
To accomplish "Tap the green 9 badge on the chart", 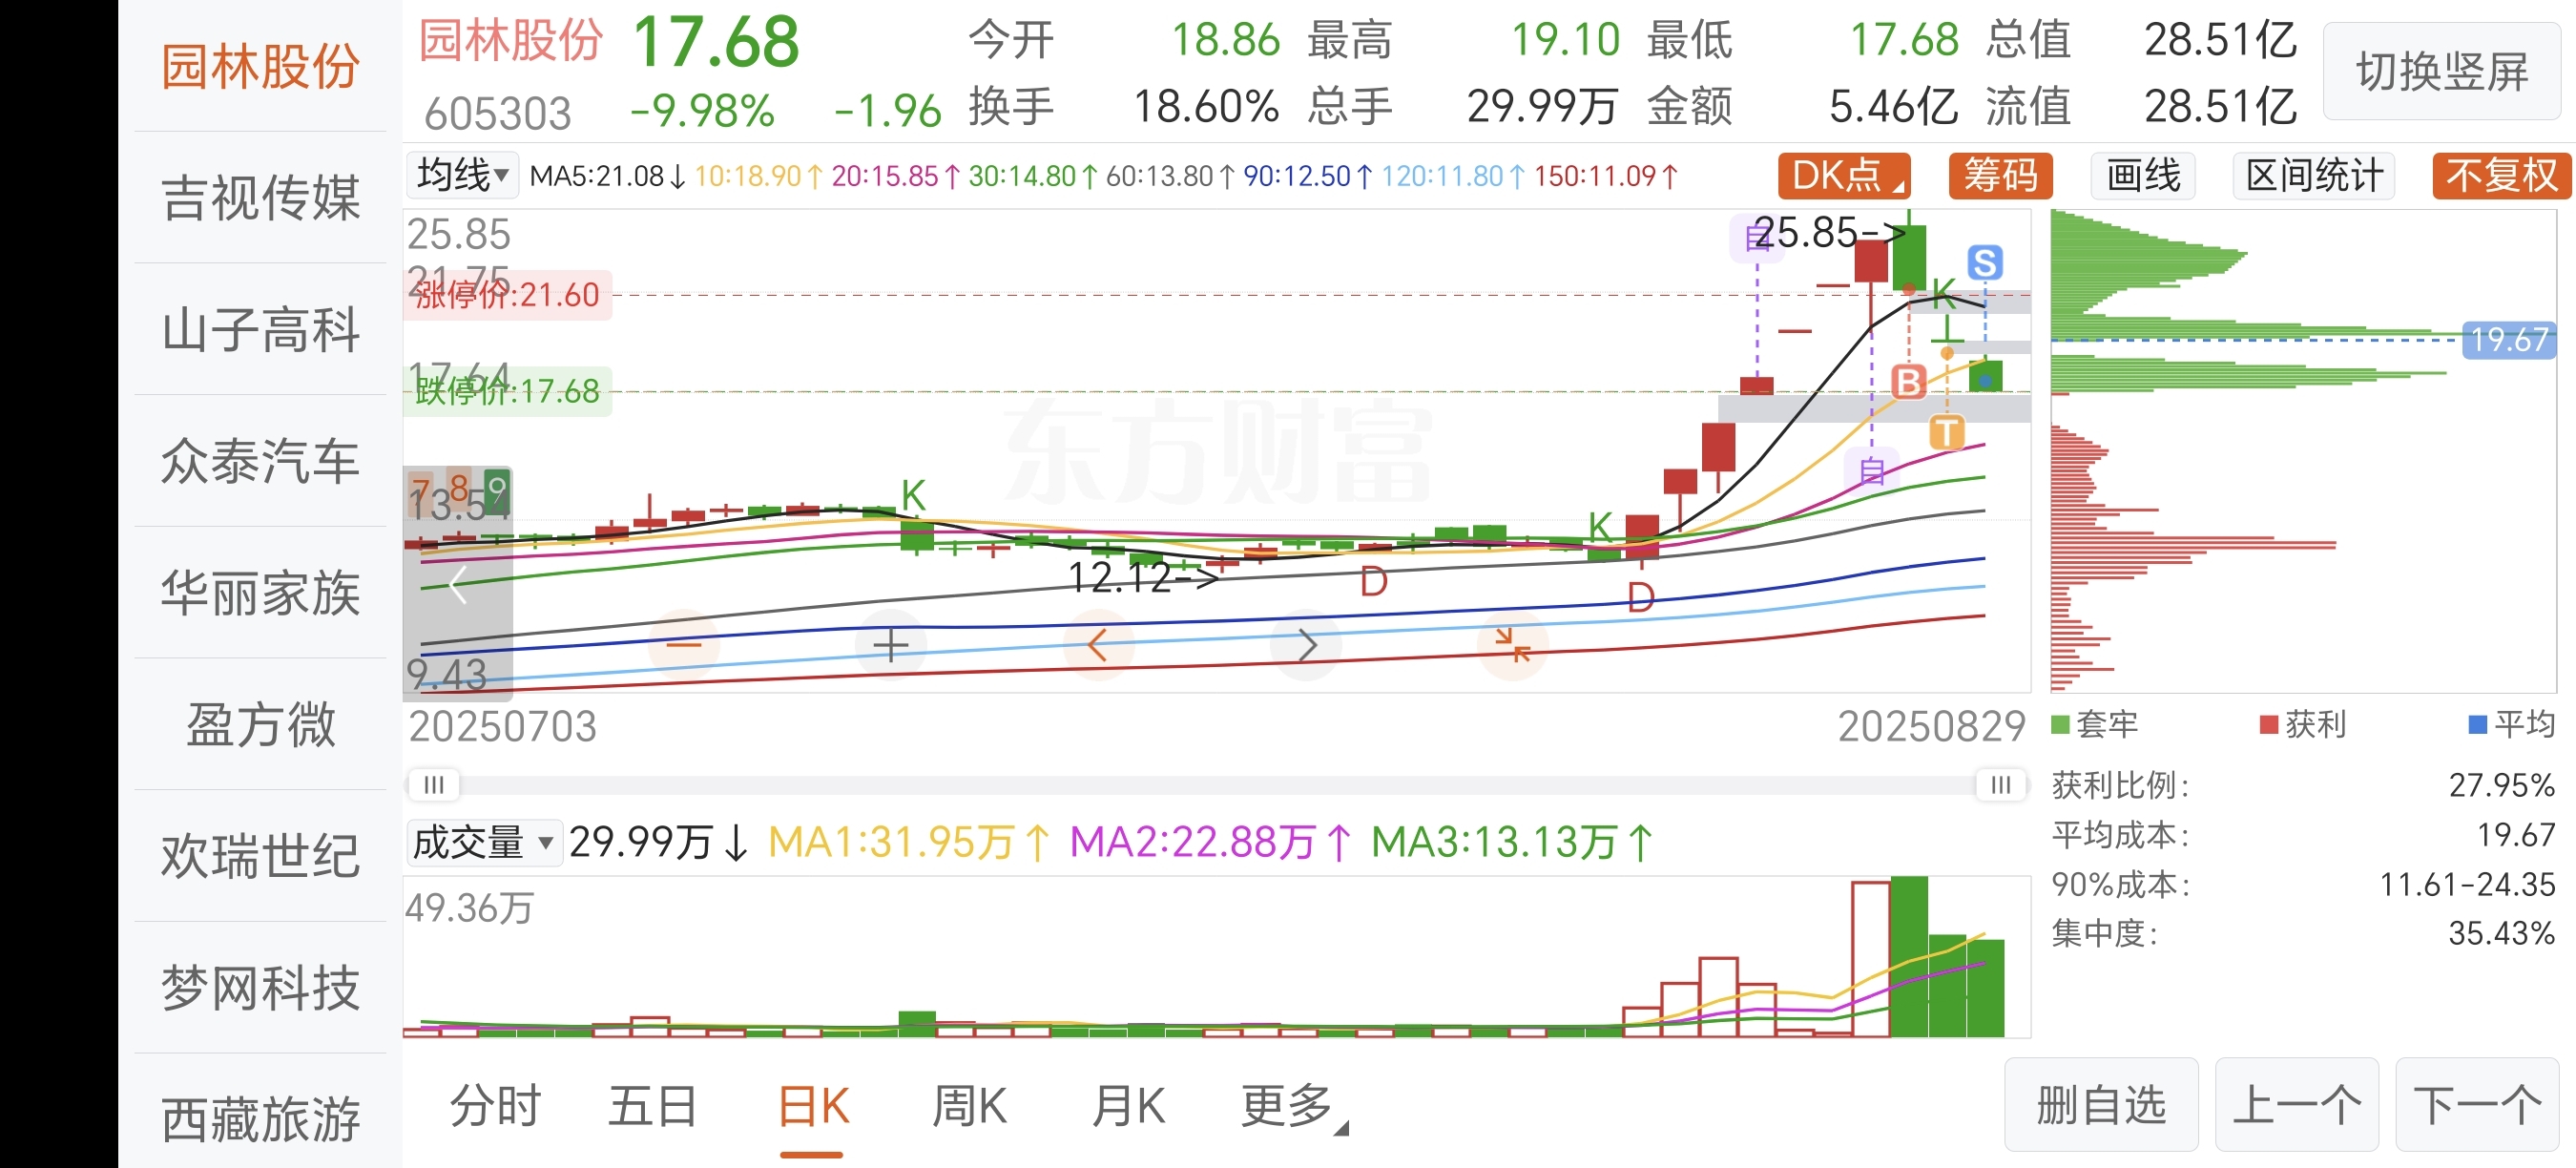I will coord(497,490).
